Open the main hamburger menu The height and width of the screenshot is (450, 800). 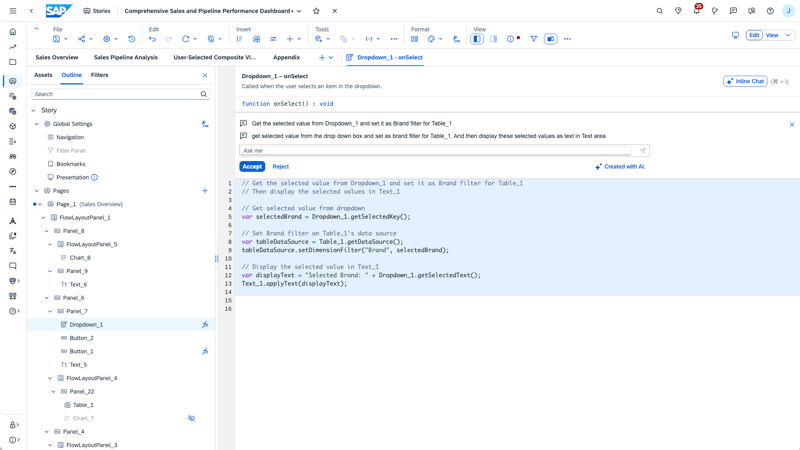tap(13, 11)
